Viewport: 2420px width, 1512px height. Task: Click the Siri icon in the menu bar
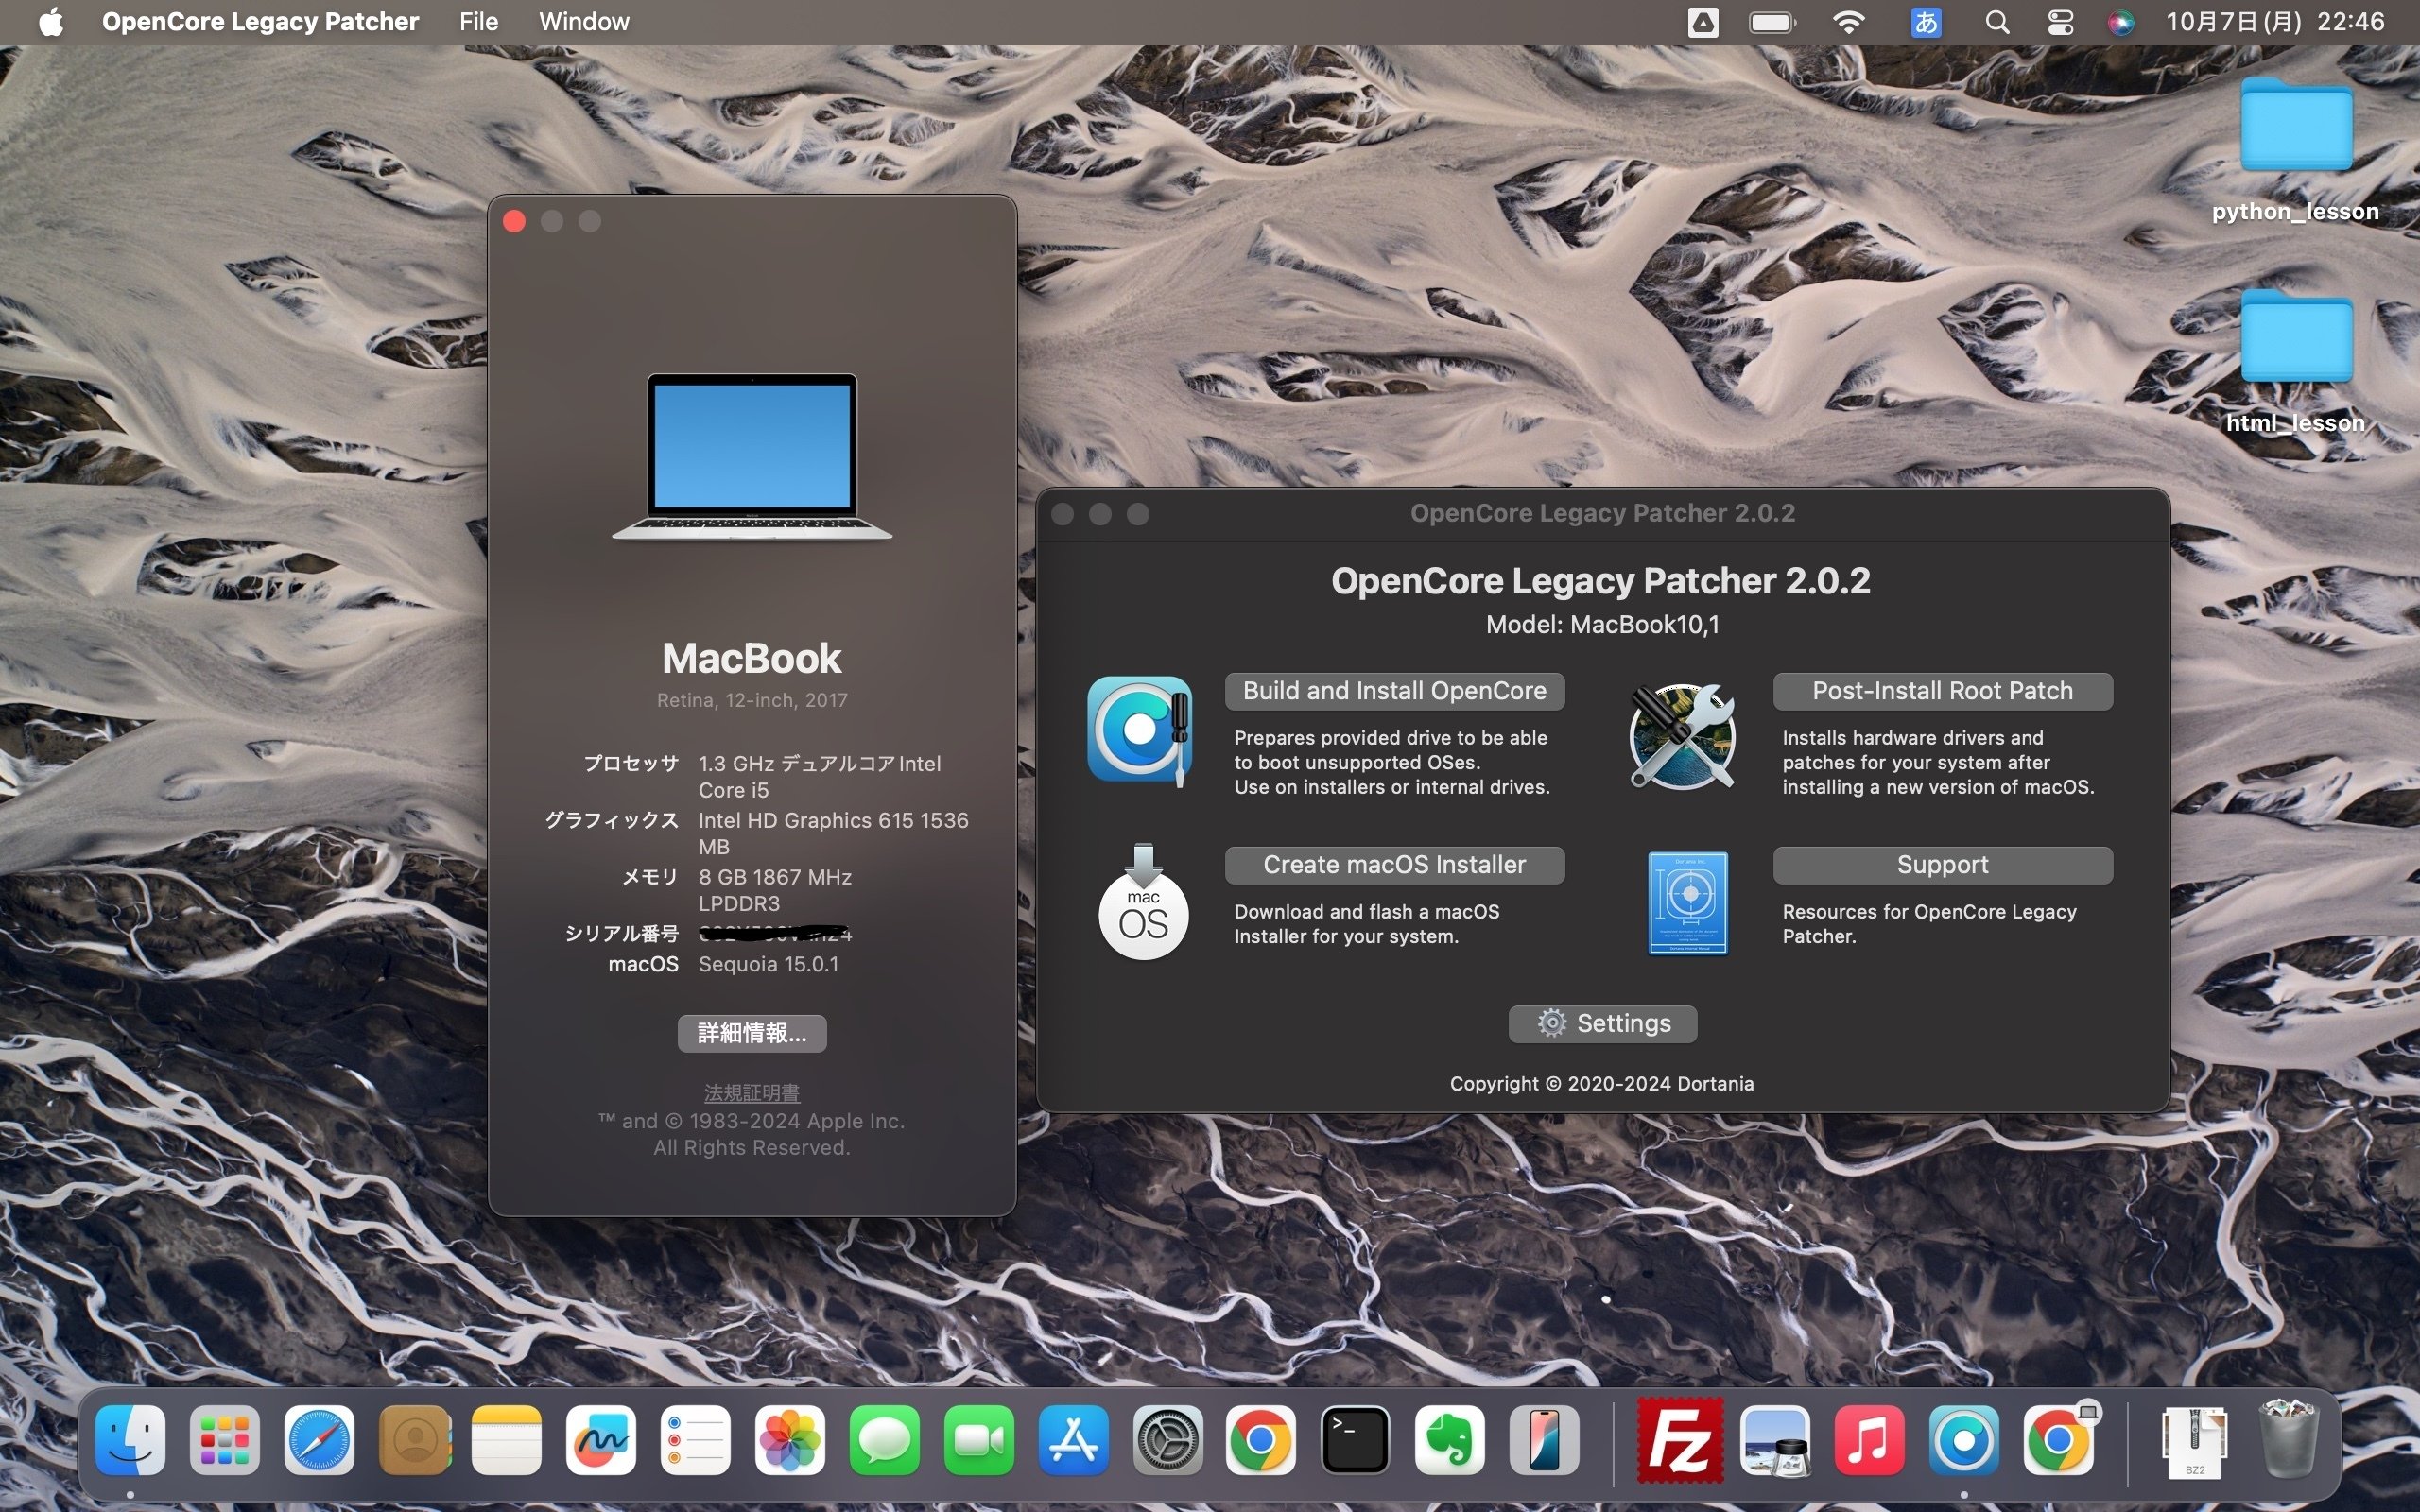(x=2121, y=22)
